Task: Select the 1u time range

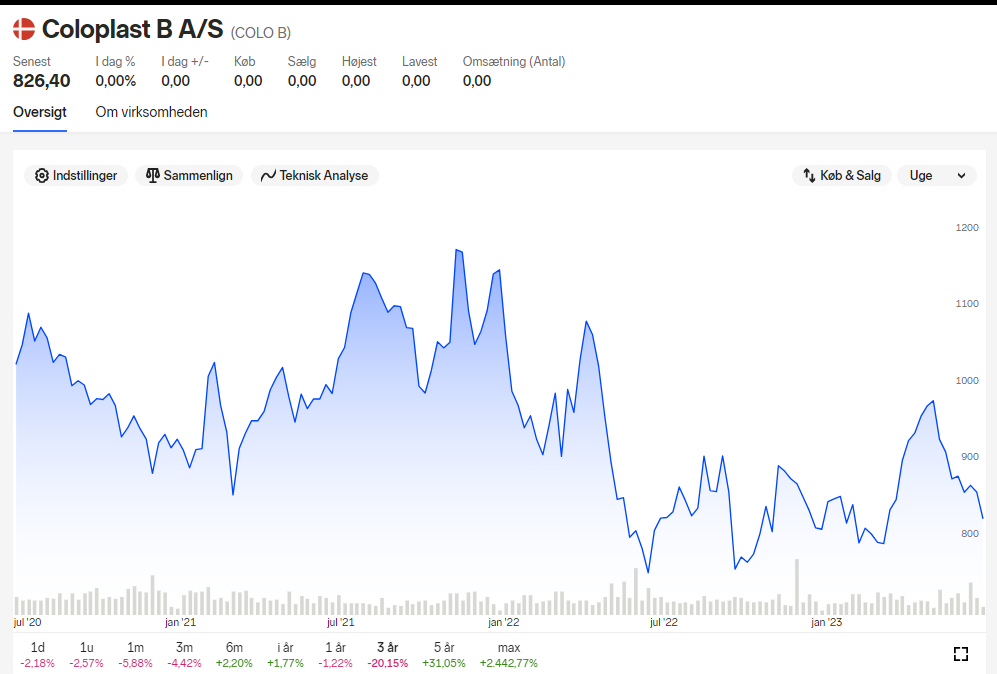Action: click(86, 654)
